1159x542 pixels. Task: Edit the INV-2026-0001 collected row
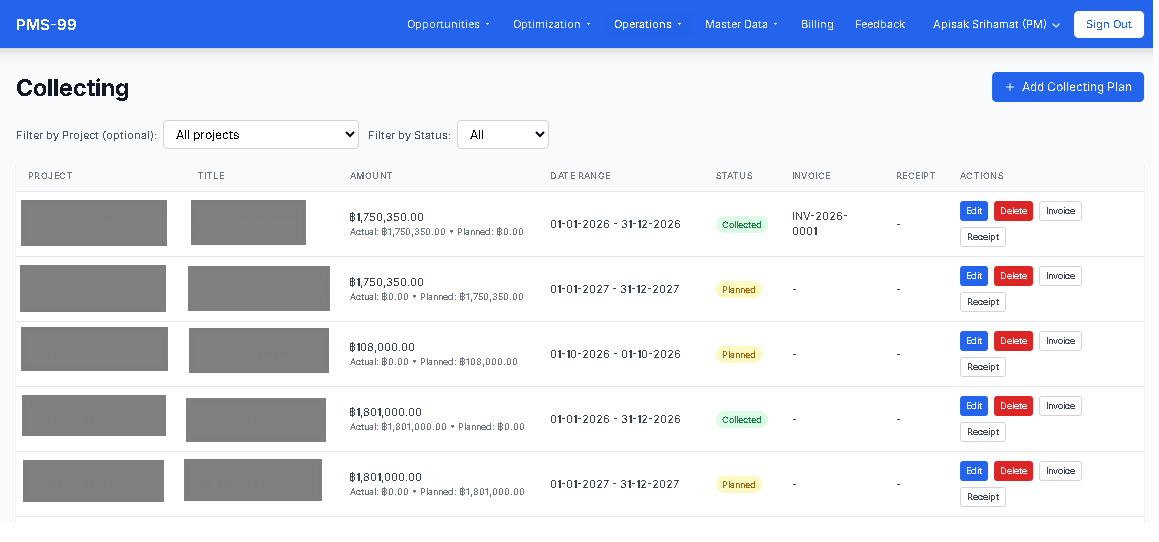[x=973, y=211]
